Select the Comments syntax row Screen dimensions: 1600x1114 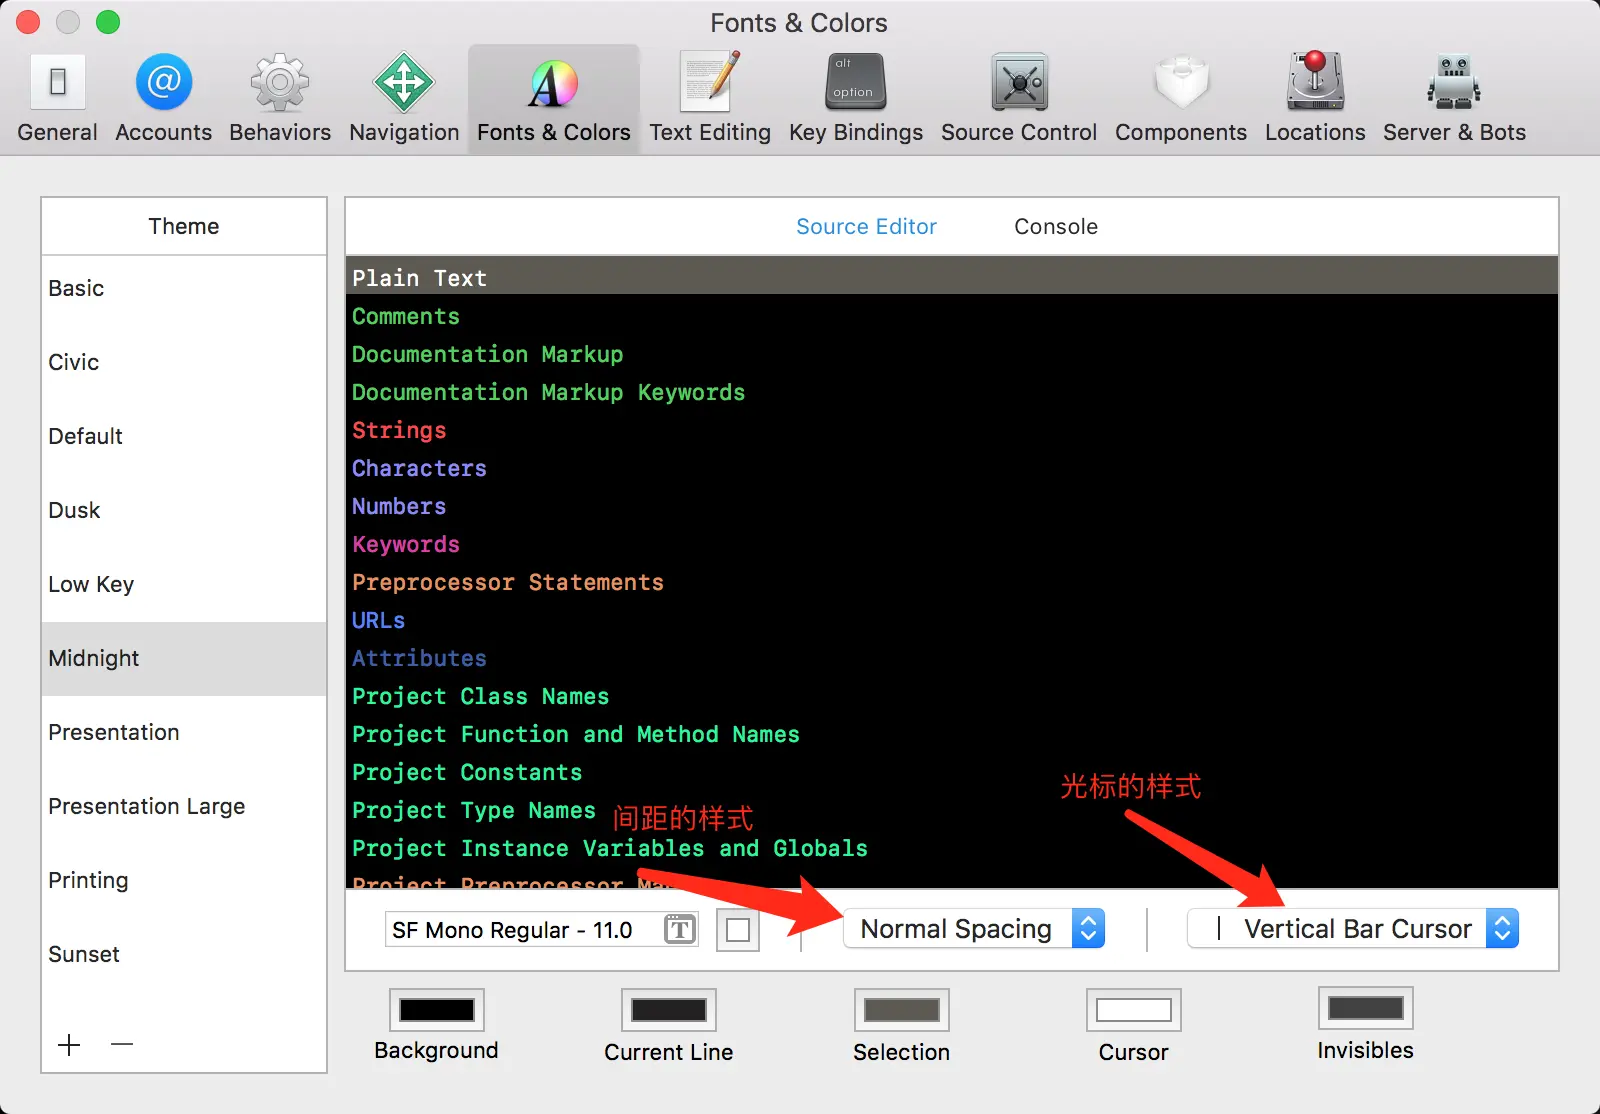[x=952, y=316]
